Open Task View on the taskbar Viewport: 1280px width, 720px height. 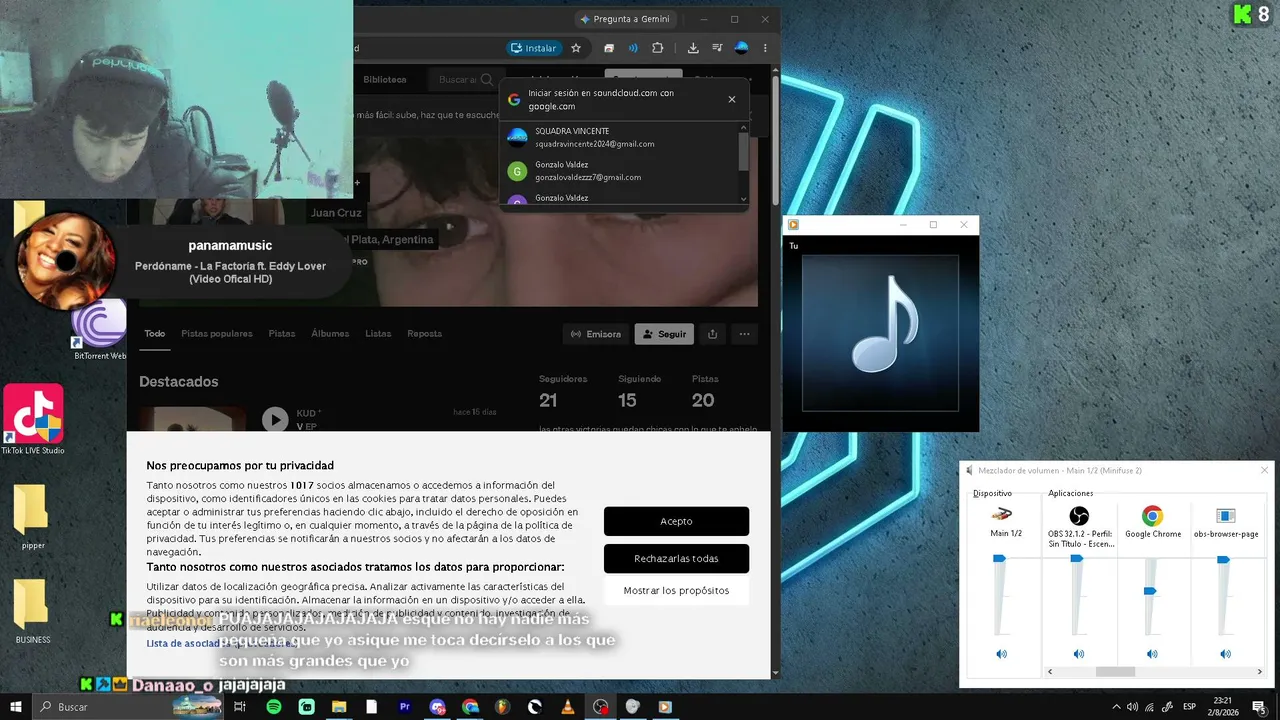240,707
